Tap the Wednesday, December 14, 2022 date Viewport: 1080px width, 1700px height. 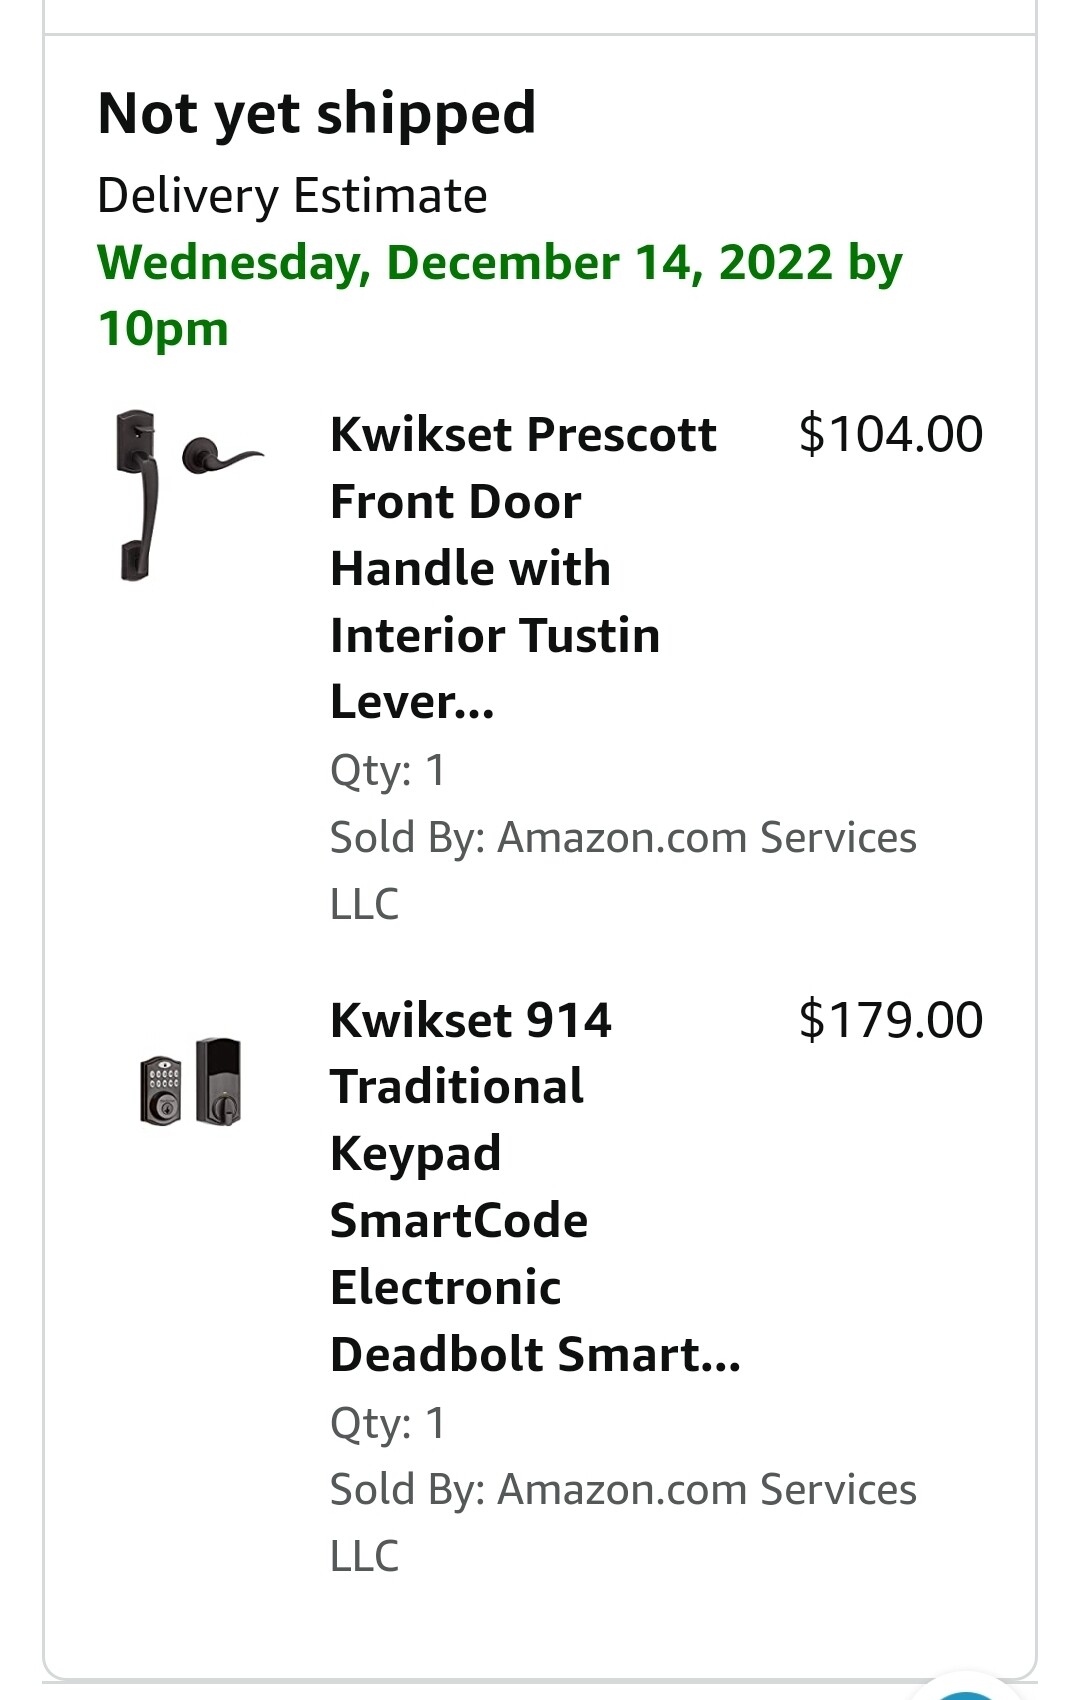point(465,263)
